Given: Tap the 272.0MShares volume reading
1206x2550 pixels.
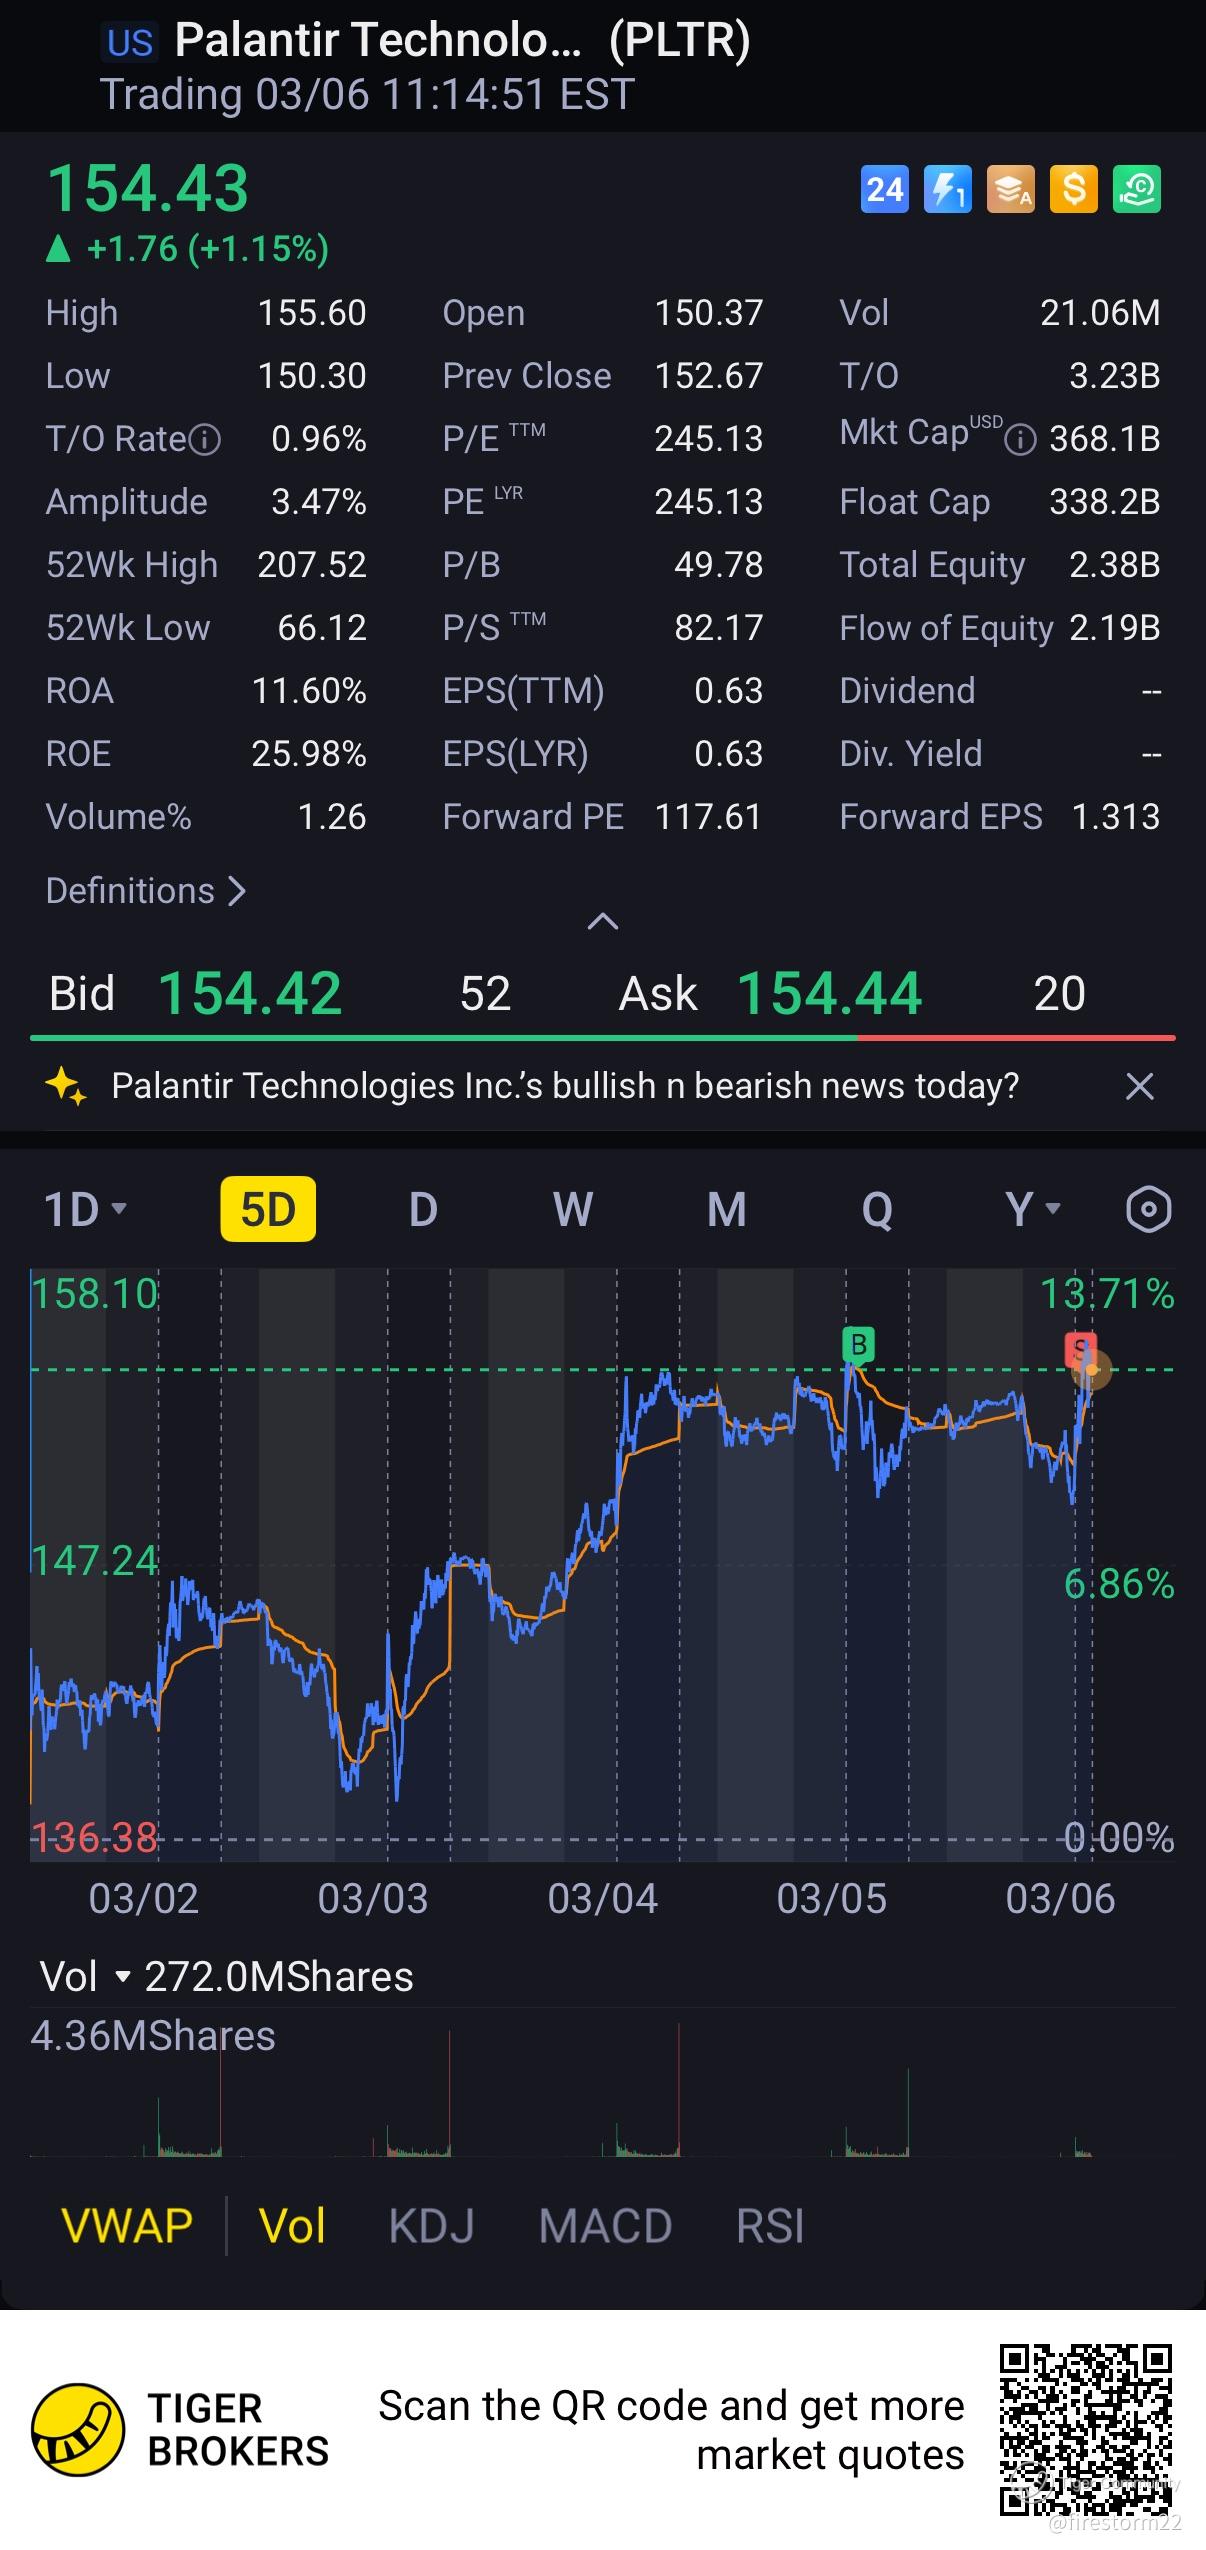Looking at the screenshot, I should (279, 1976).
